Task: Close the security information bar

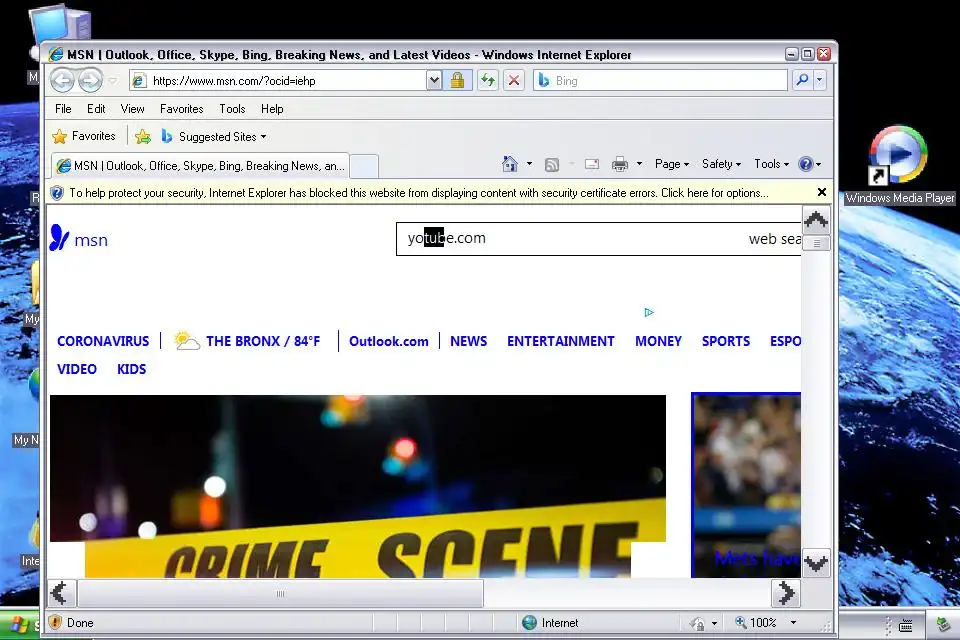Action: click(x=822, y=192)
